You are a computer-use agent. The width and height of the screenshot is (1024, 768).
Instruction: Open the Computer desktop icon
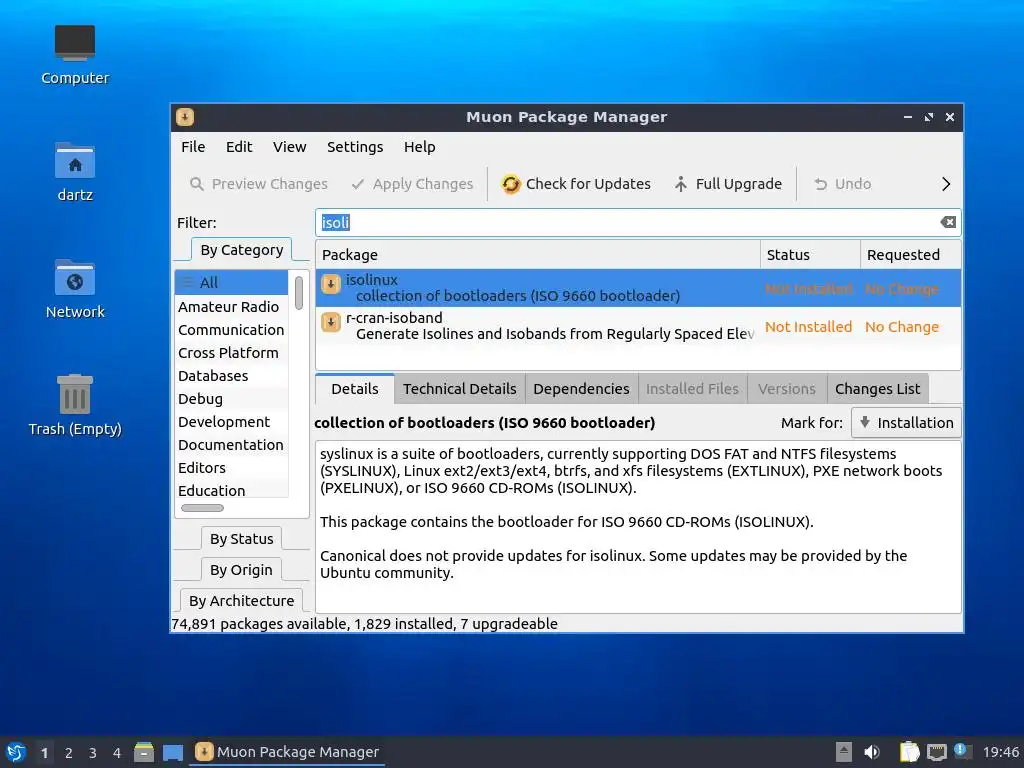75,56
